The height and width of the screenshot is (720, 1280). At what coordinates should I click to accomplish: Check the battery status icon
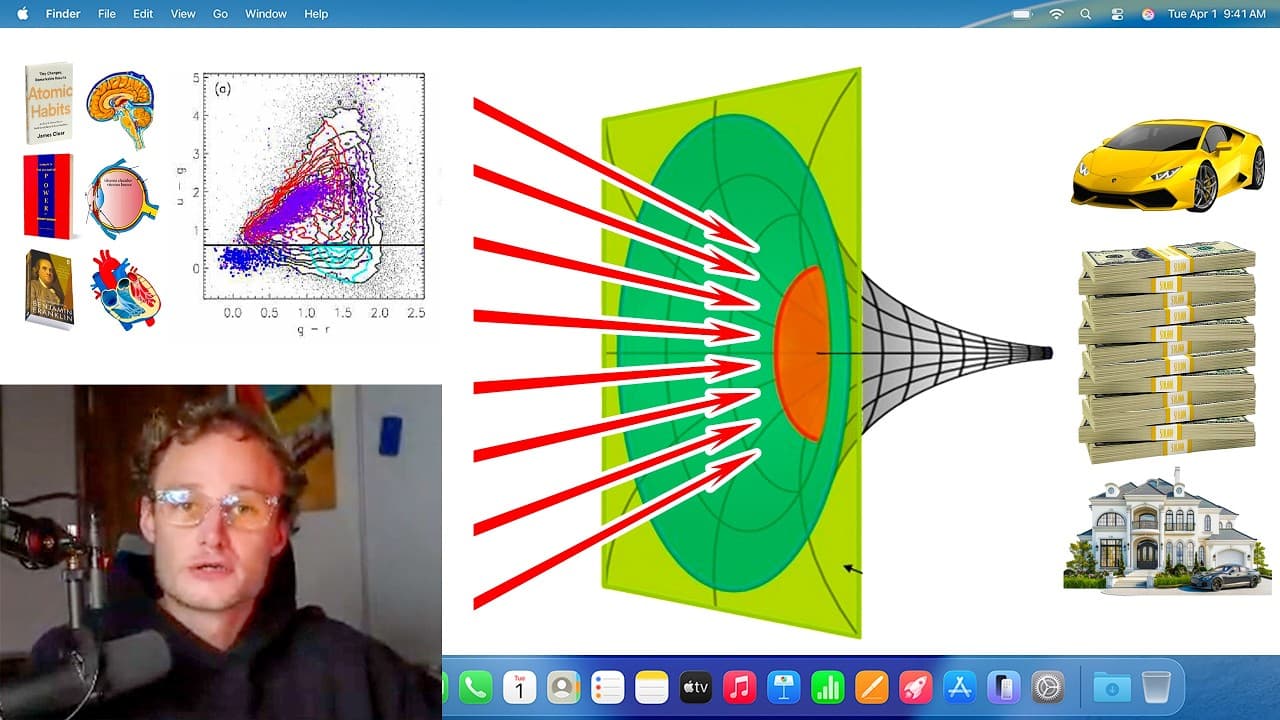pyautogui.click(x=1022, y=14)
